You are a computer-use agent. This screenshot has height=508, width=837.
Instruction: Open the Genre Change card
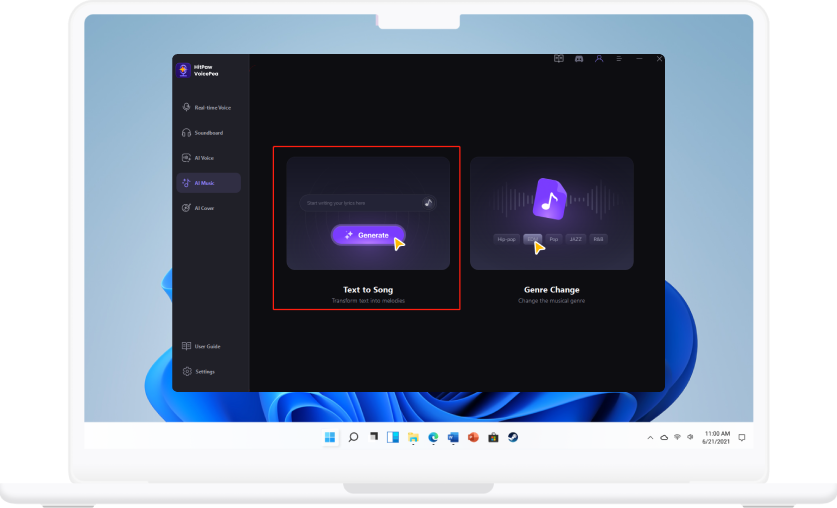coord(551,213)
